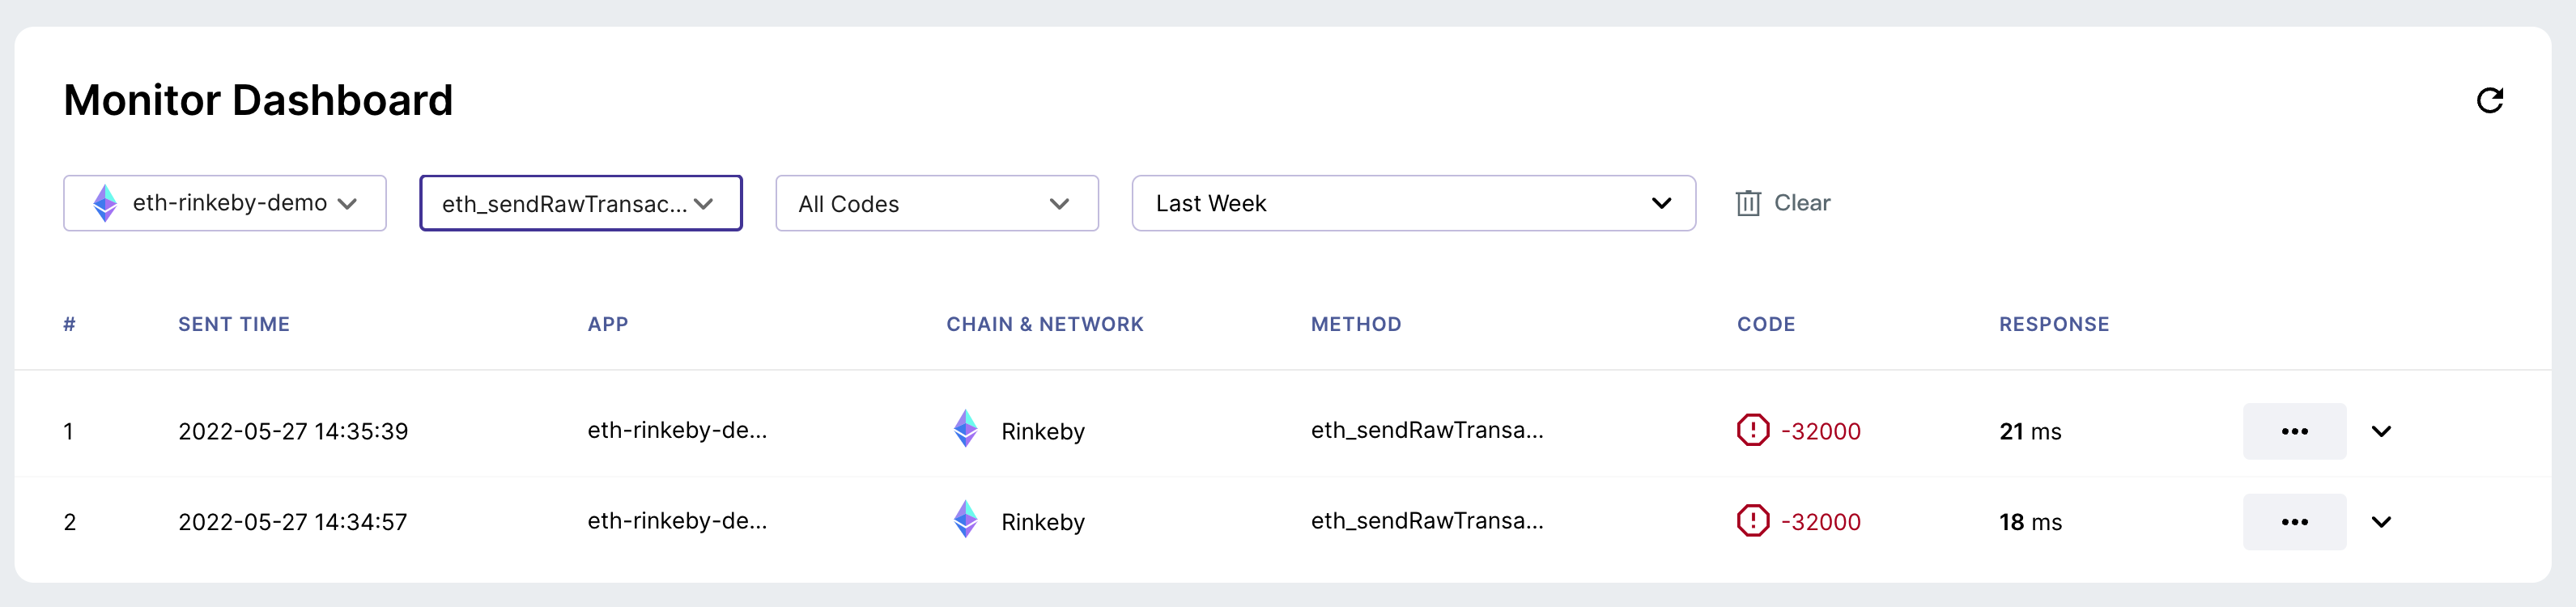Screen dimensions: 2576x607
Task: Select the 2022-05-27 14:34:57 request row
Action: (1283, 522)
